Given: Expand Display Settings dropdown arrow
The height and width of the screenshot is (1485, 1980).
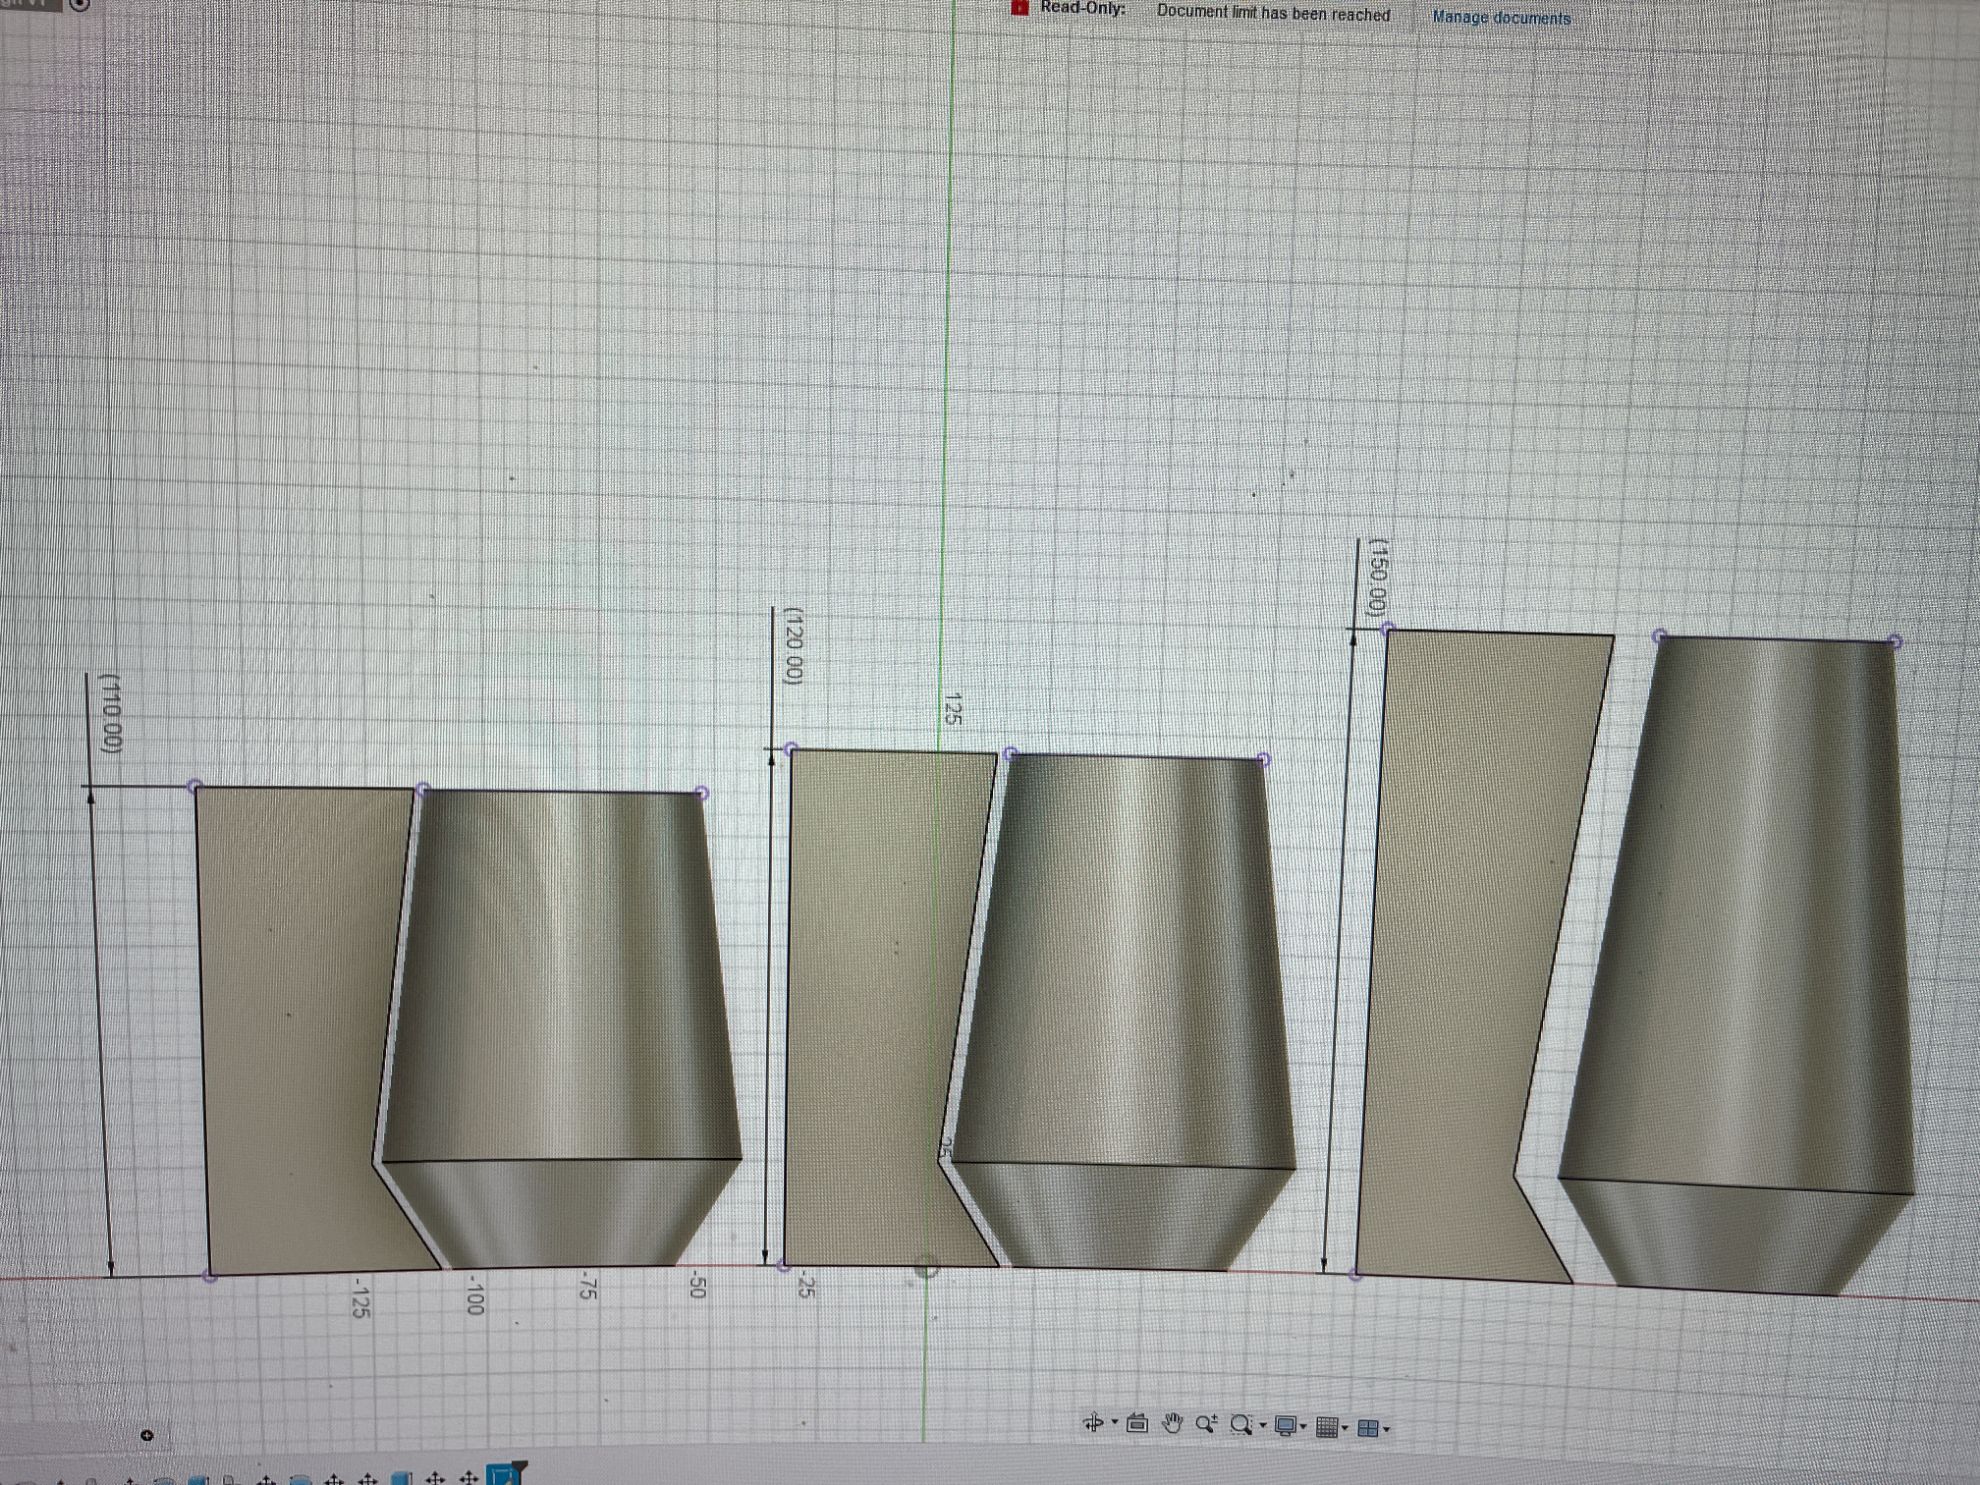Looking at the screenshot, I should tap(1303, 1427).
